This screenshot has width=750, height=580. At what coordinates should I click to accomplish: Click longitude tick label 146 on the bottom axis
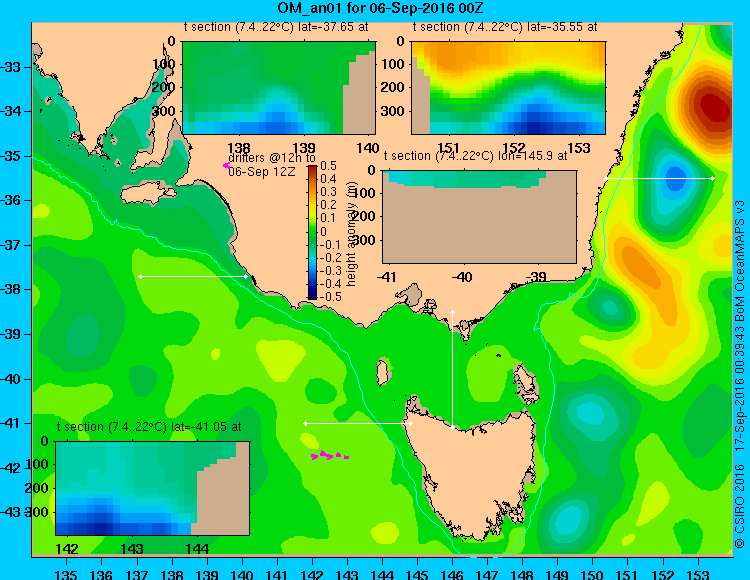click(x=452, y=574)
